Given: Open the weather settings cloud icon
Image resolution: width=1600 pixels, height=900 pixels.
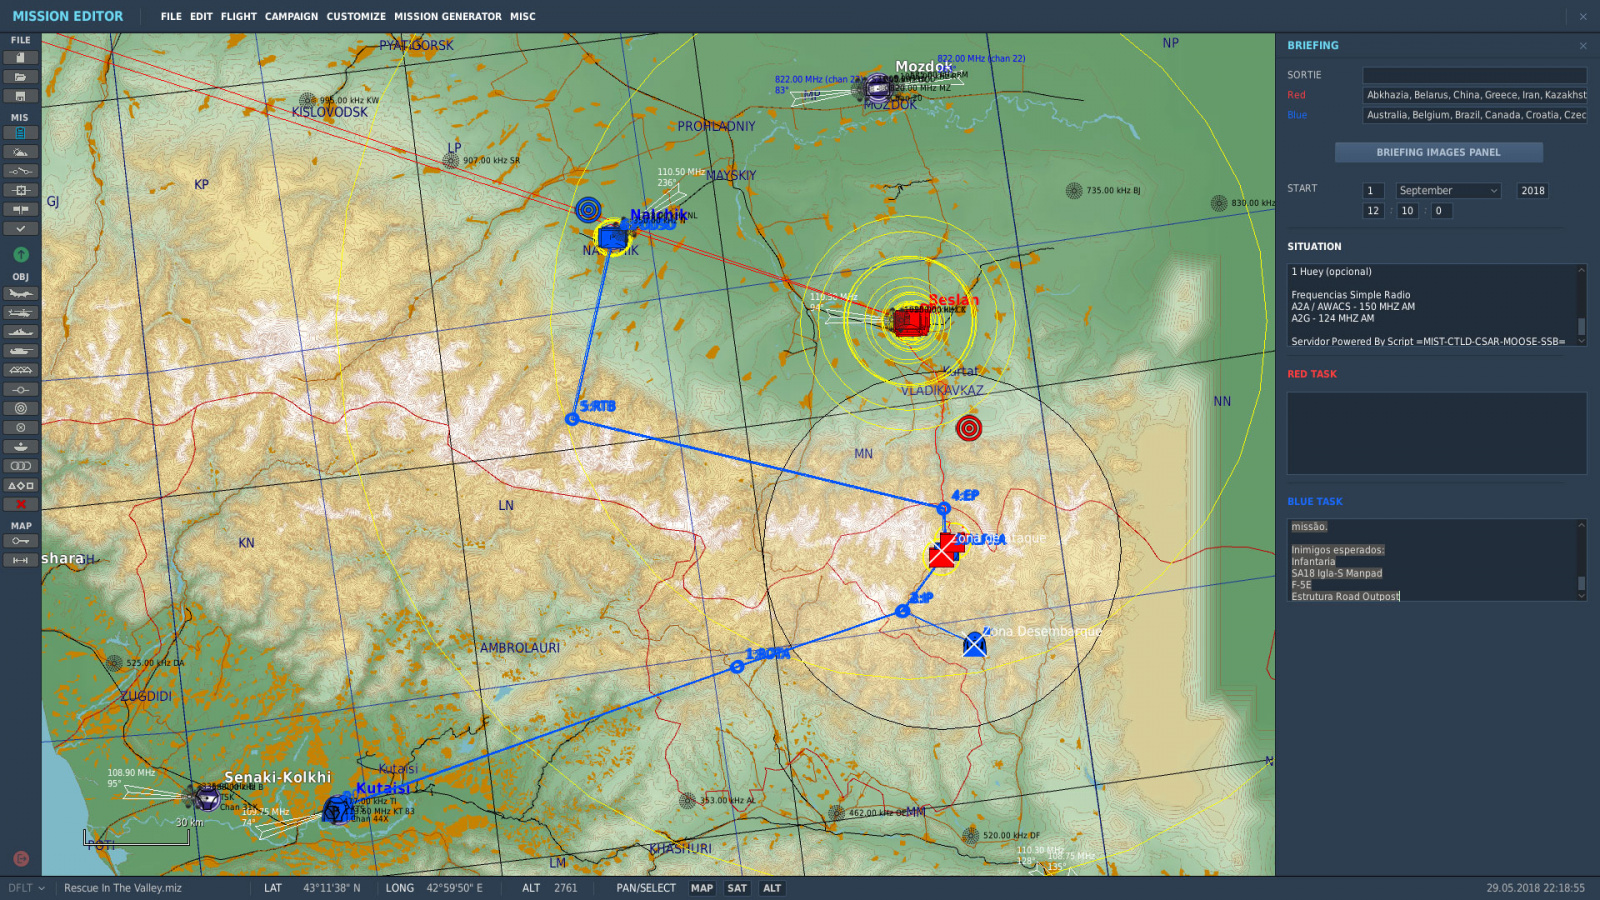Looking at the screenshot, I should pyautogui.click(x=20, y=152).
